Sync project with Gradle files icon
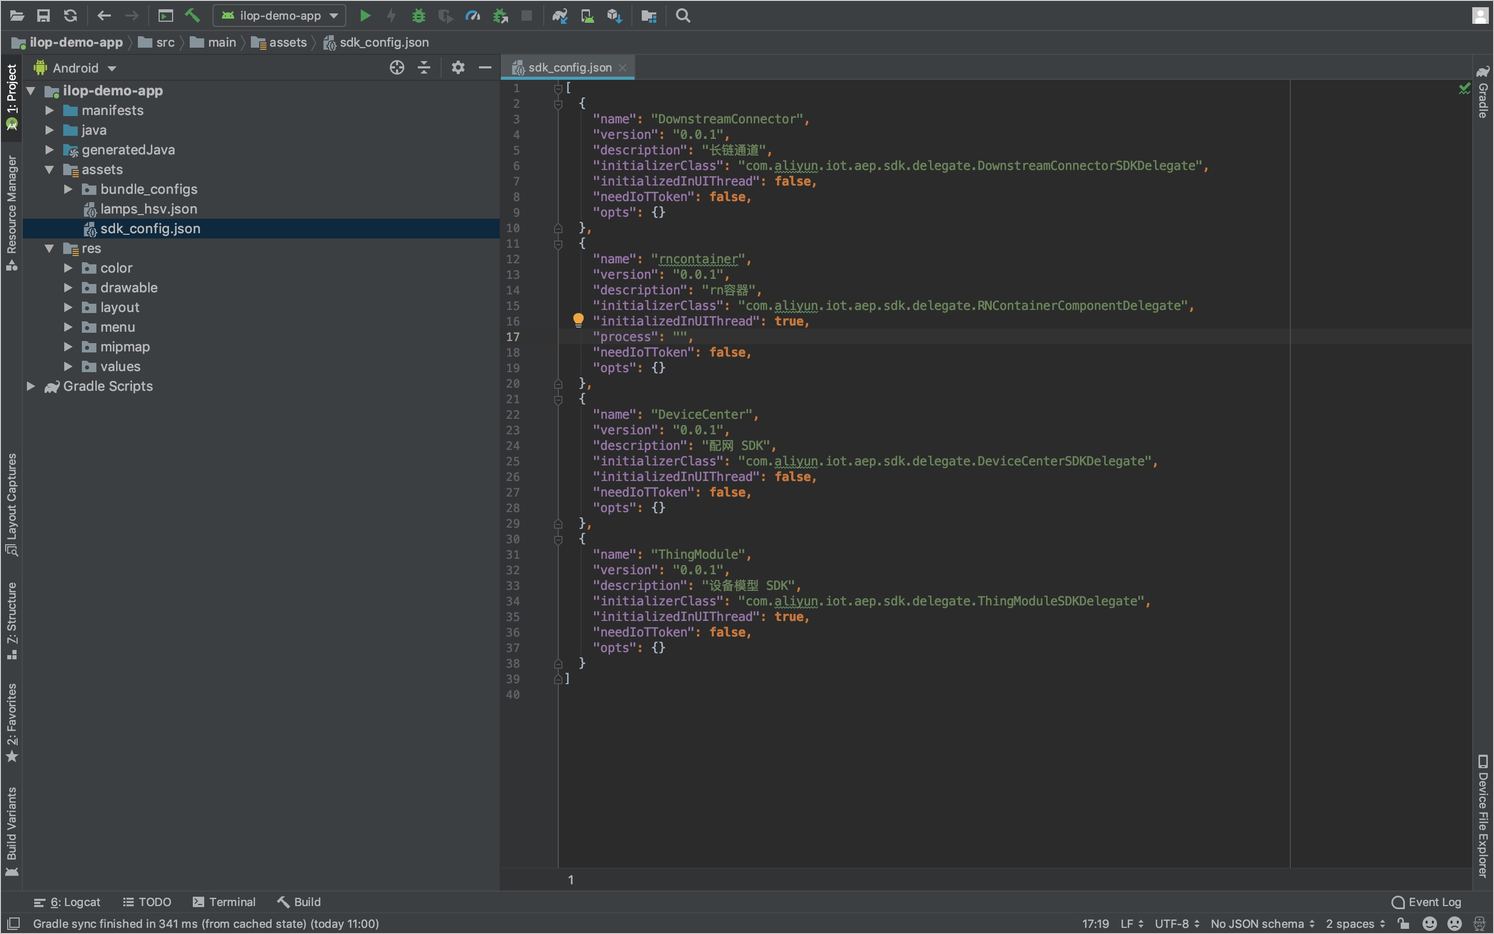The width and height of the screenshot is (1494, 934). [560, 16]
